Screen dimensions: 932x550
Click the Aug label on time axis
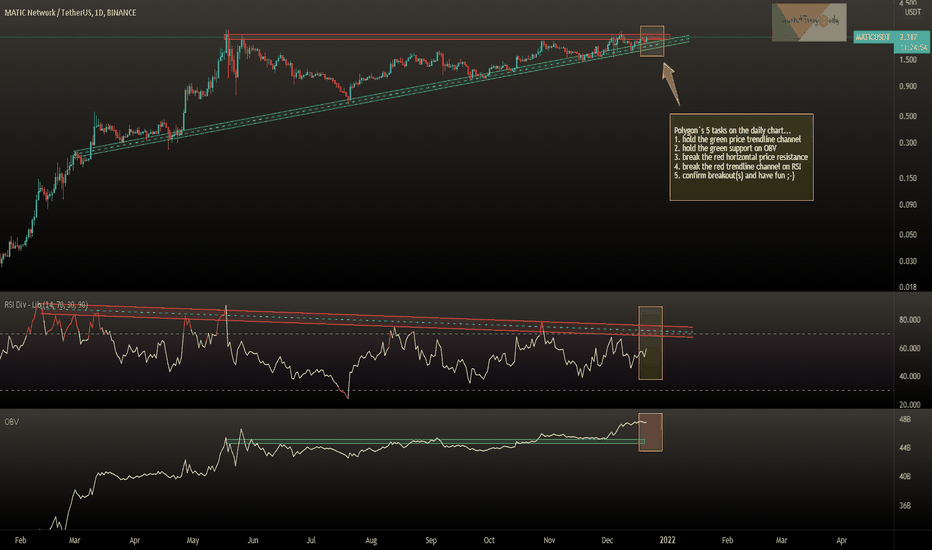371,540
